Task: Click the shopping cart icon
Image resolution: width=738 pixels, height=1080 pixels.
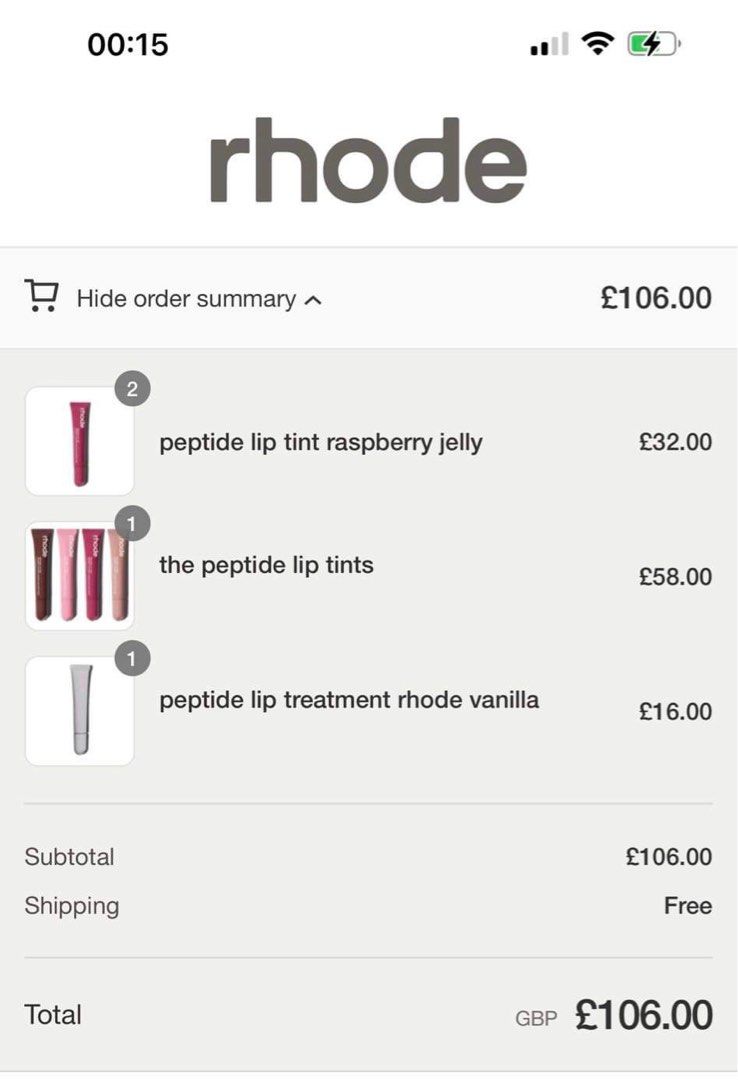Action: click(x=40, y=297)
